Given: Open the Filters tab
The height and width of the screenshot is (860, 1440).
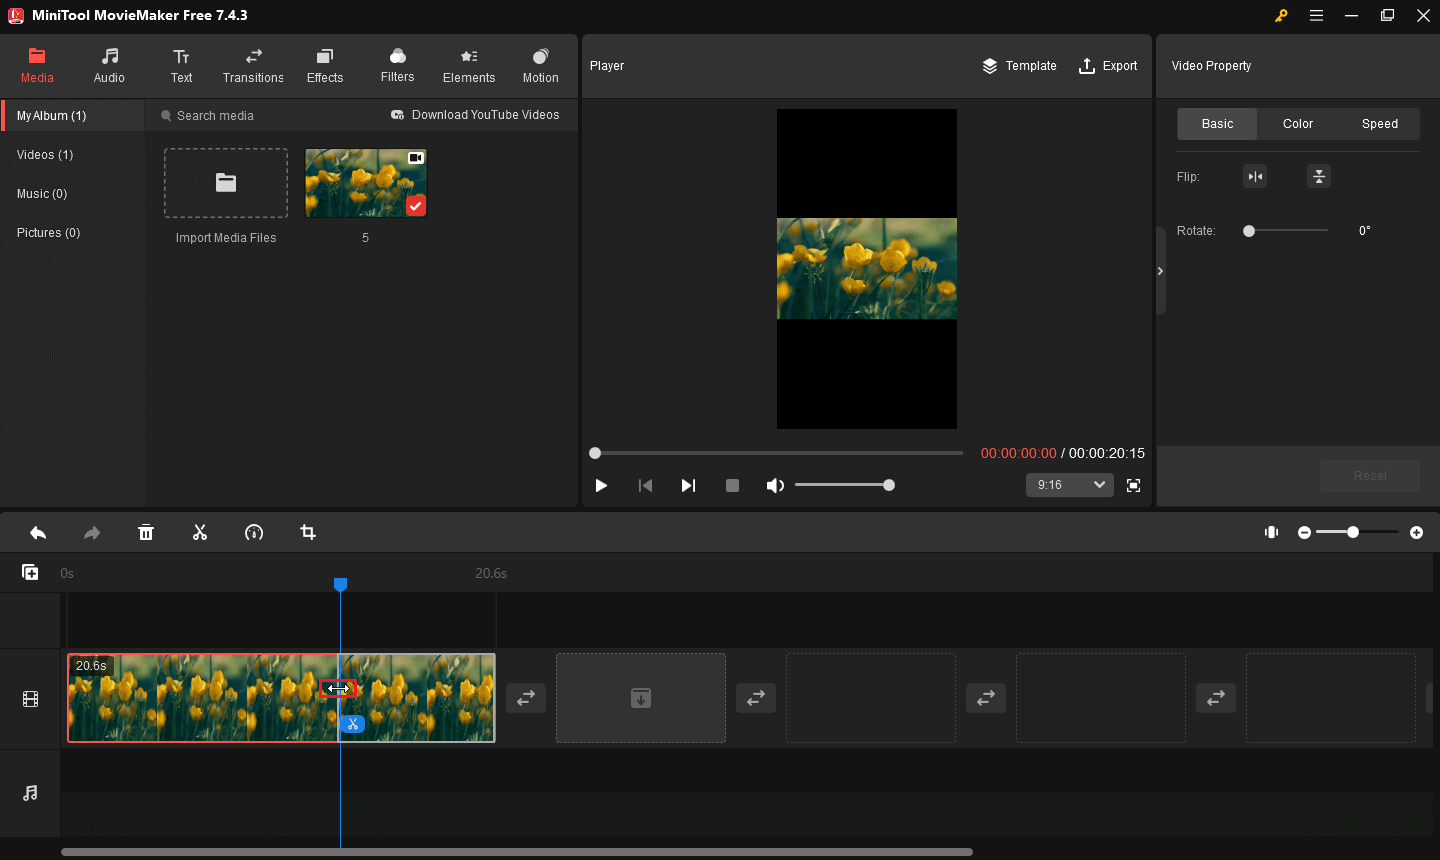Looking at the screenshot, I should click(x=397, y=66).
